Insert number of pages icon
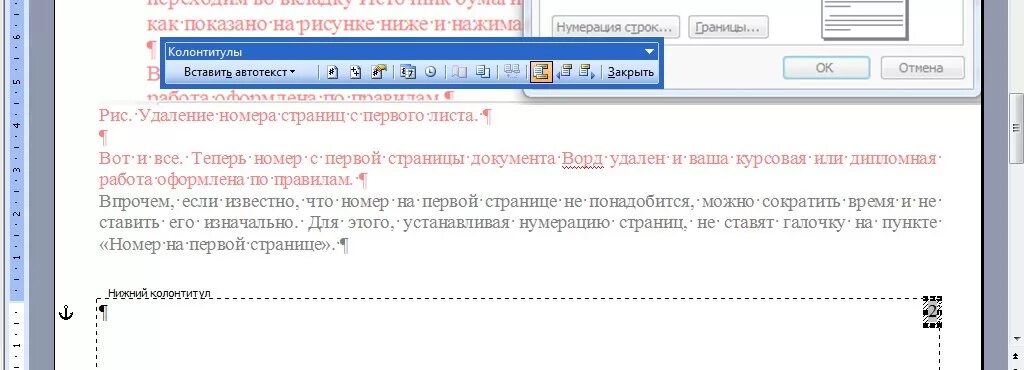 tap(355, 72)
